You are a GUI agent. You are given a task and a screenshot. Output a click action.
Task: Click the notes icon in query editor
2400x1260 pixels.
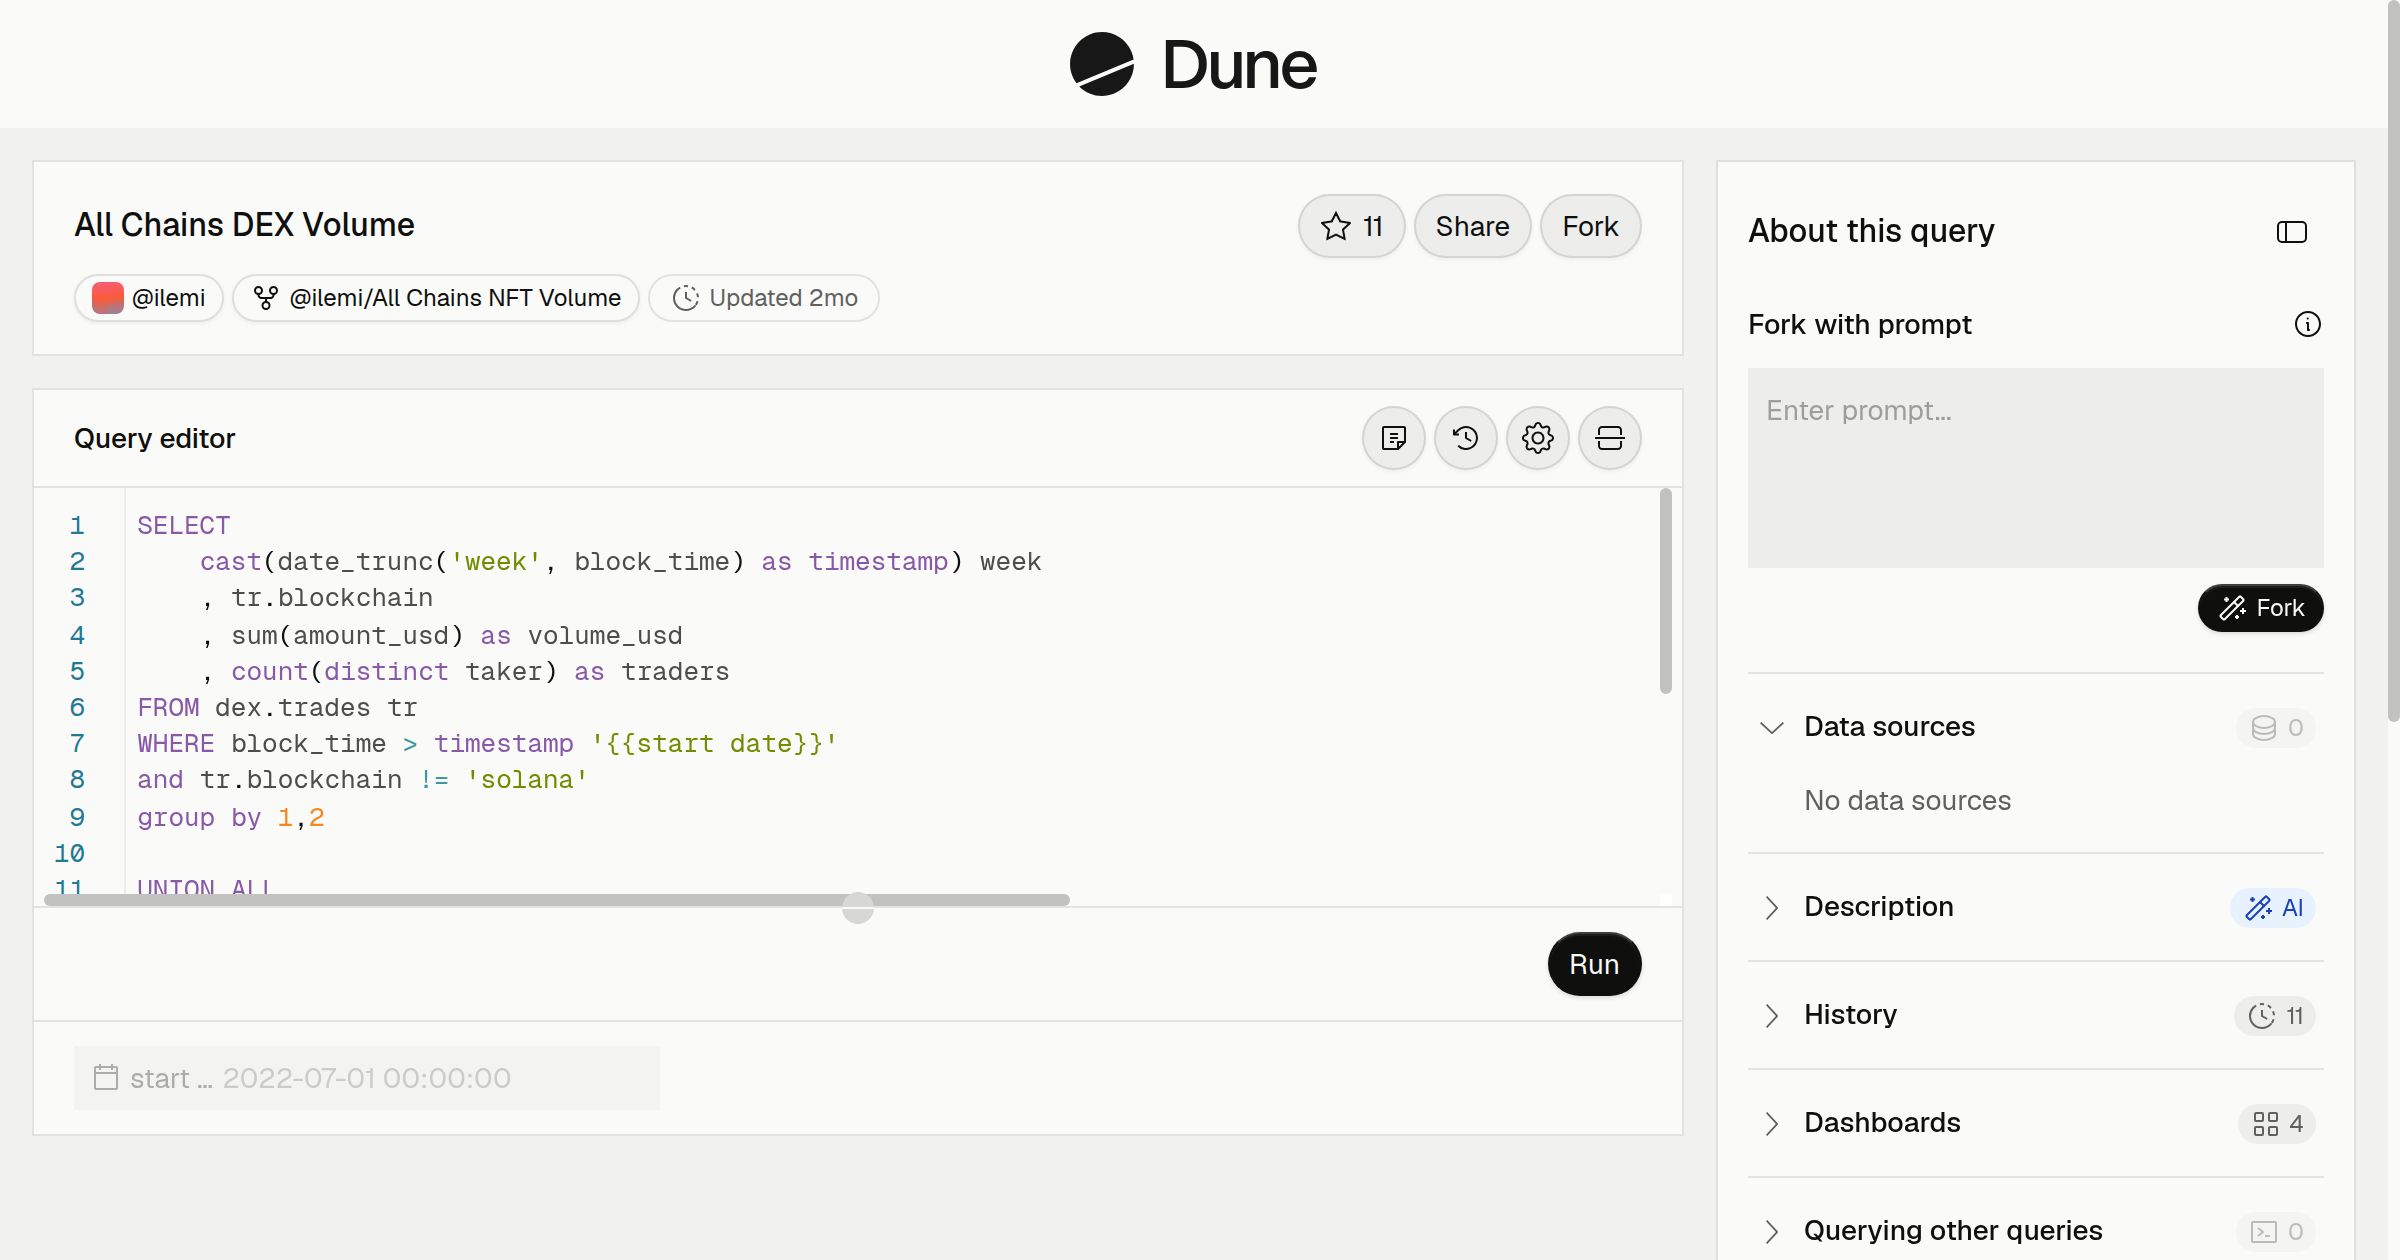point(1394,438)
